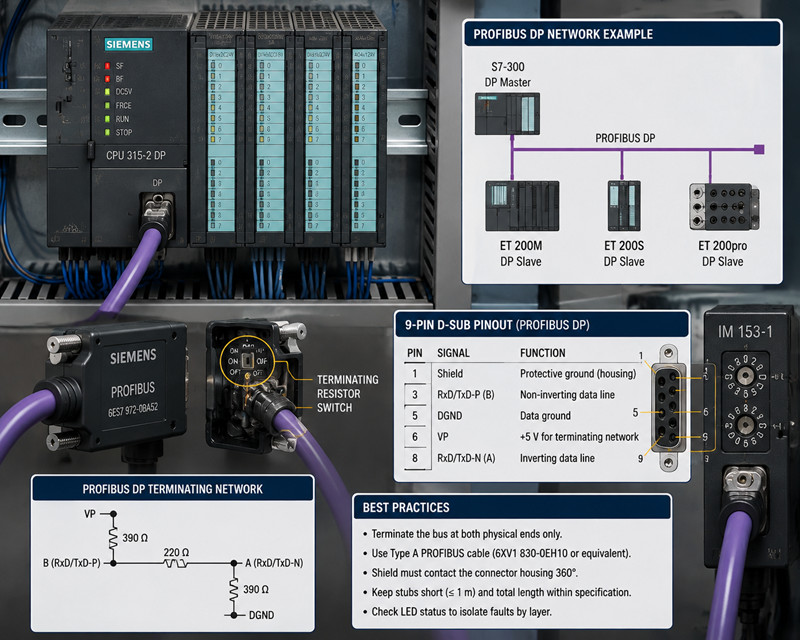Click 'Use Type A PROFIBUS cable' bullet

pyautogui.click(x=497, y=553)
